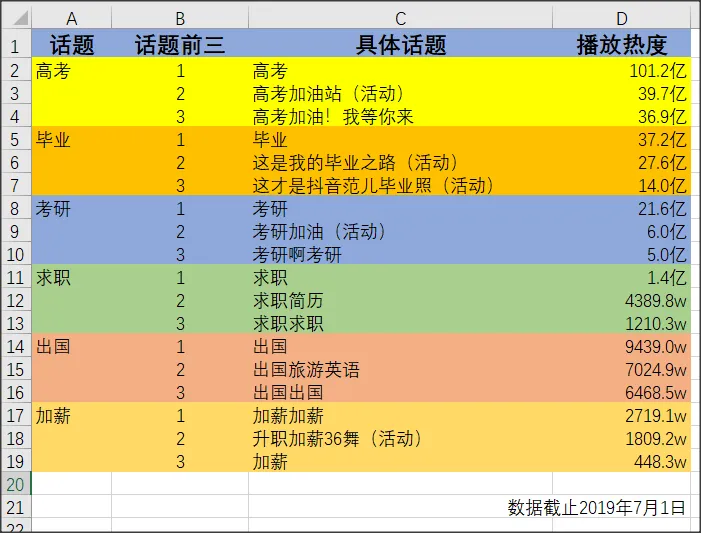Click header cell 具体话题

pyautogui.click(x=401, y=44)
